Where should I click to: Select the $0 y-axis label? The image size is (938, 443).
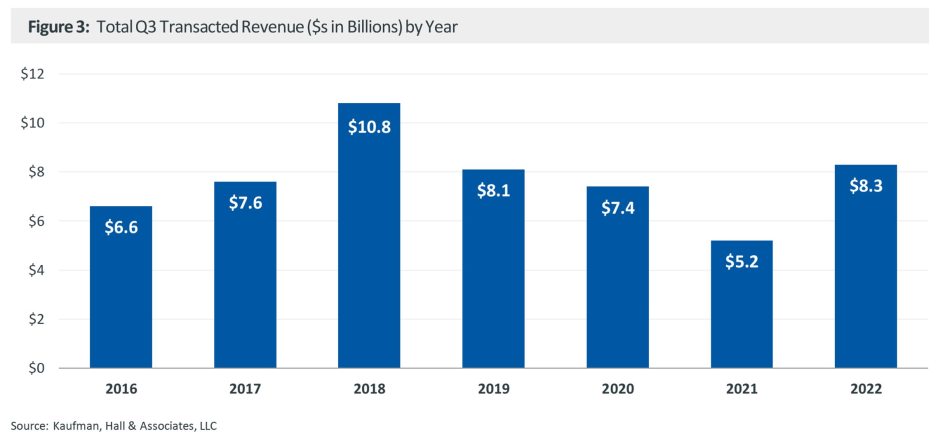37,369
